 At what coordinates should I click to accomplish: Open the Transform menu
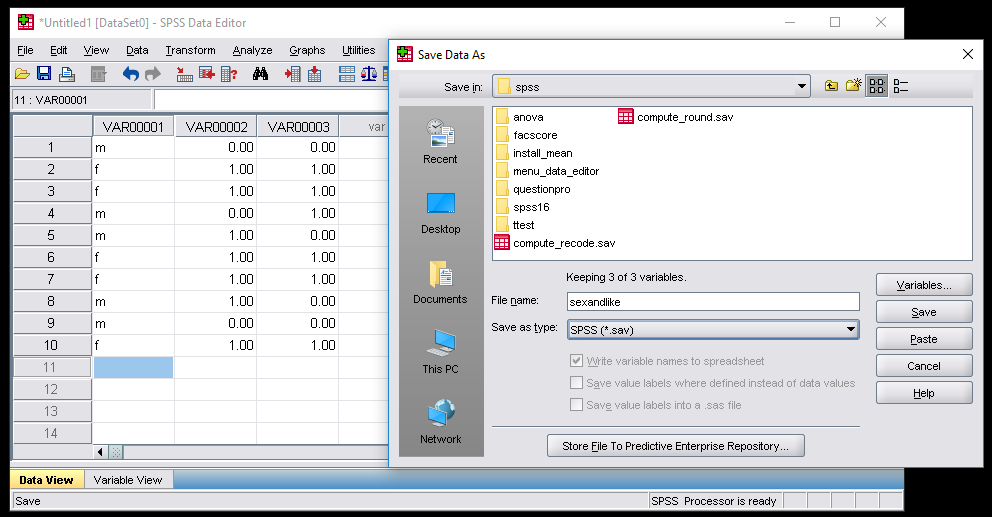[190, 50]
